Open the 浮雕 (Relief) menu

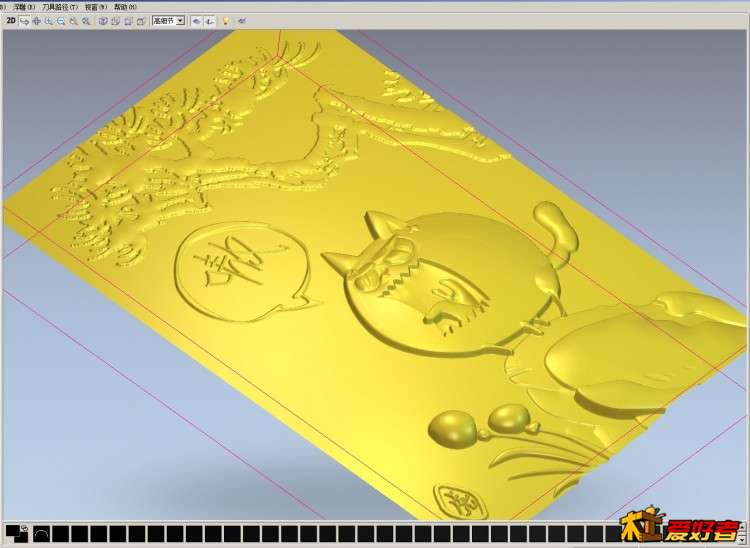(24, 7)
